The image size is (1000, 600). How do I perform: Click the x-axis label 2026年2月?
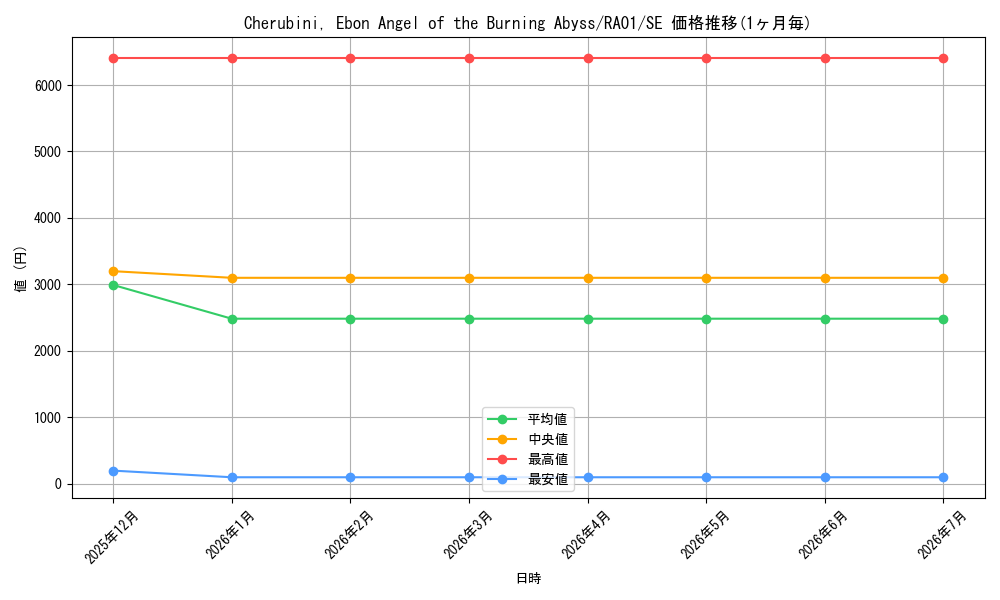pos(349,534)
